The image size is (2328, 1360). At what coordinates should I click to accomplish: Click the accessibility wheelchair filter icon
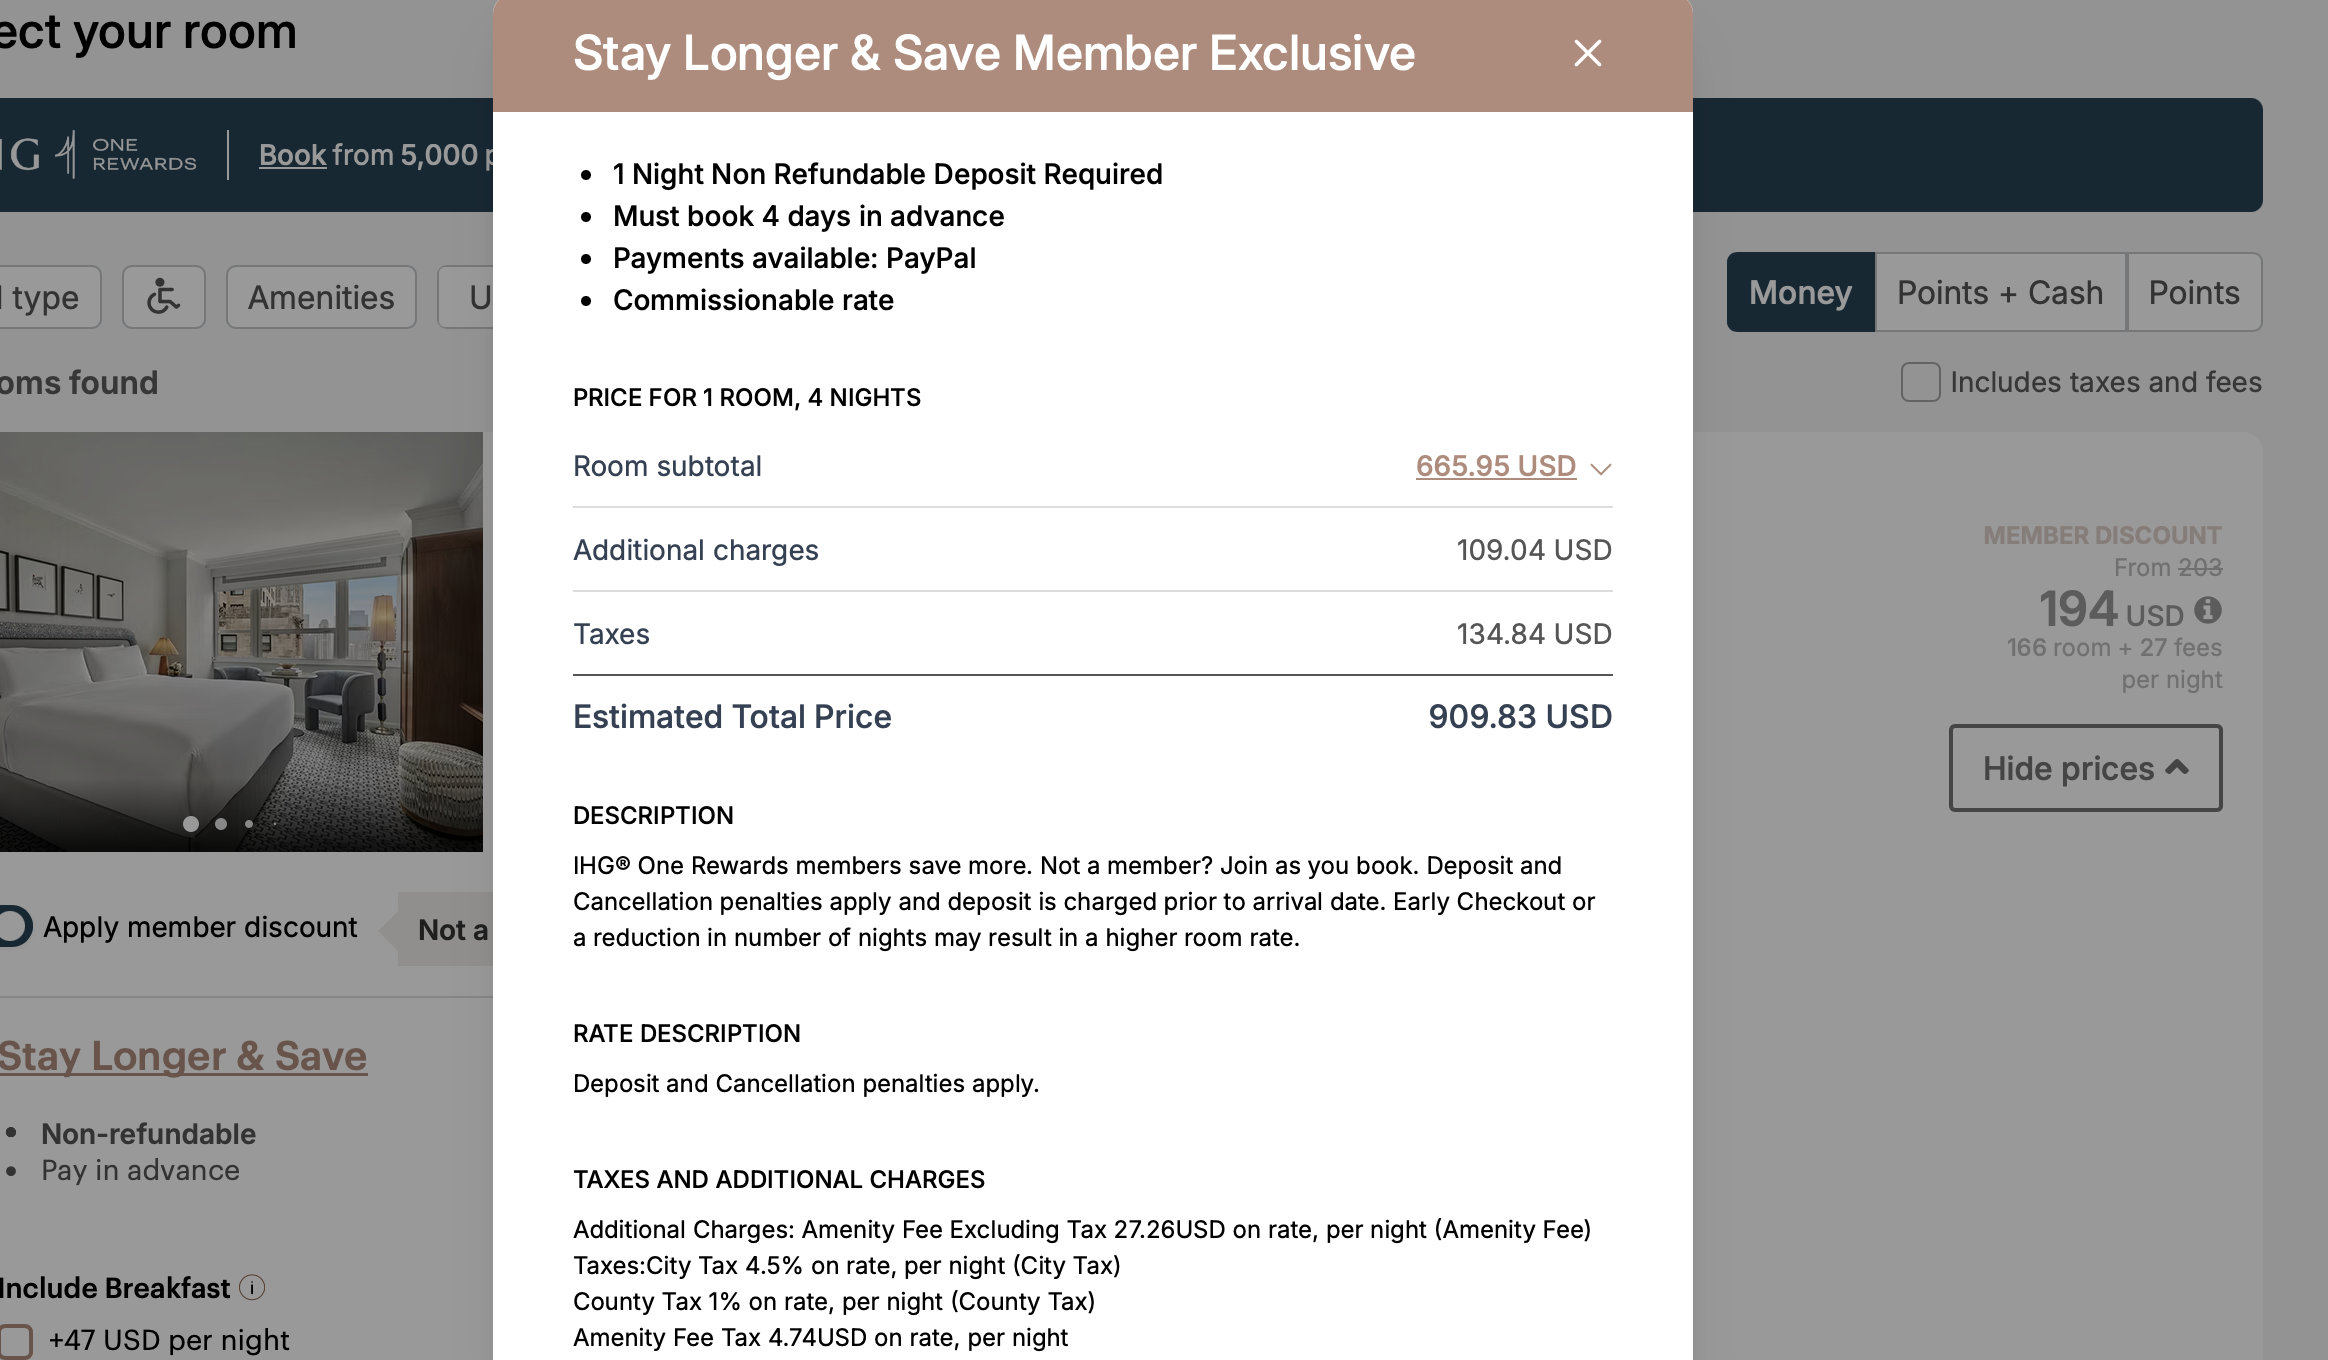[163, 297]
